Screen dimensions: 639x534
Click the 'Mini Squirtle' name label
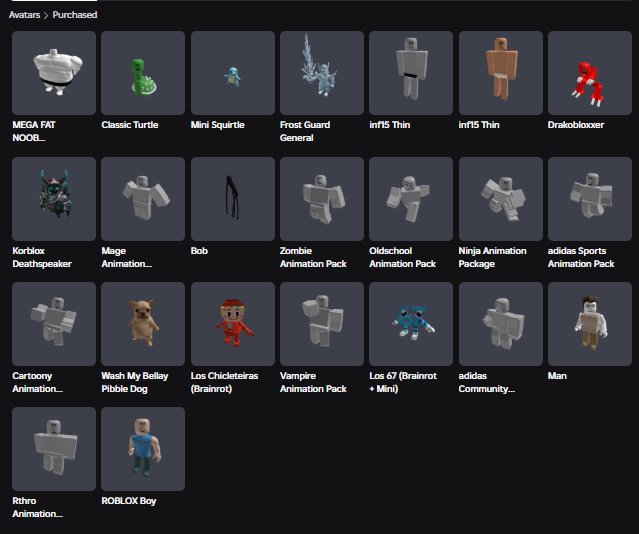[218, 125]
